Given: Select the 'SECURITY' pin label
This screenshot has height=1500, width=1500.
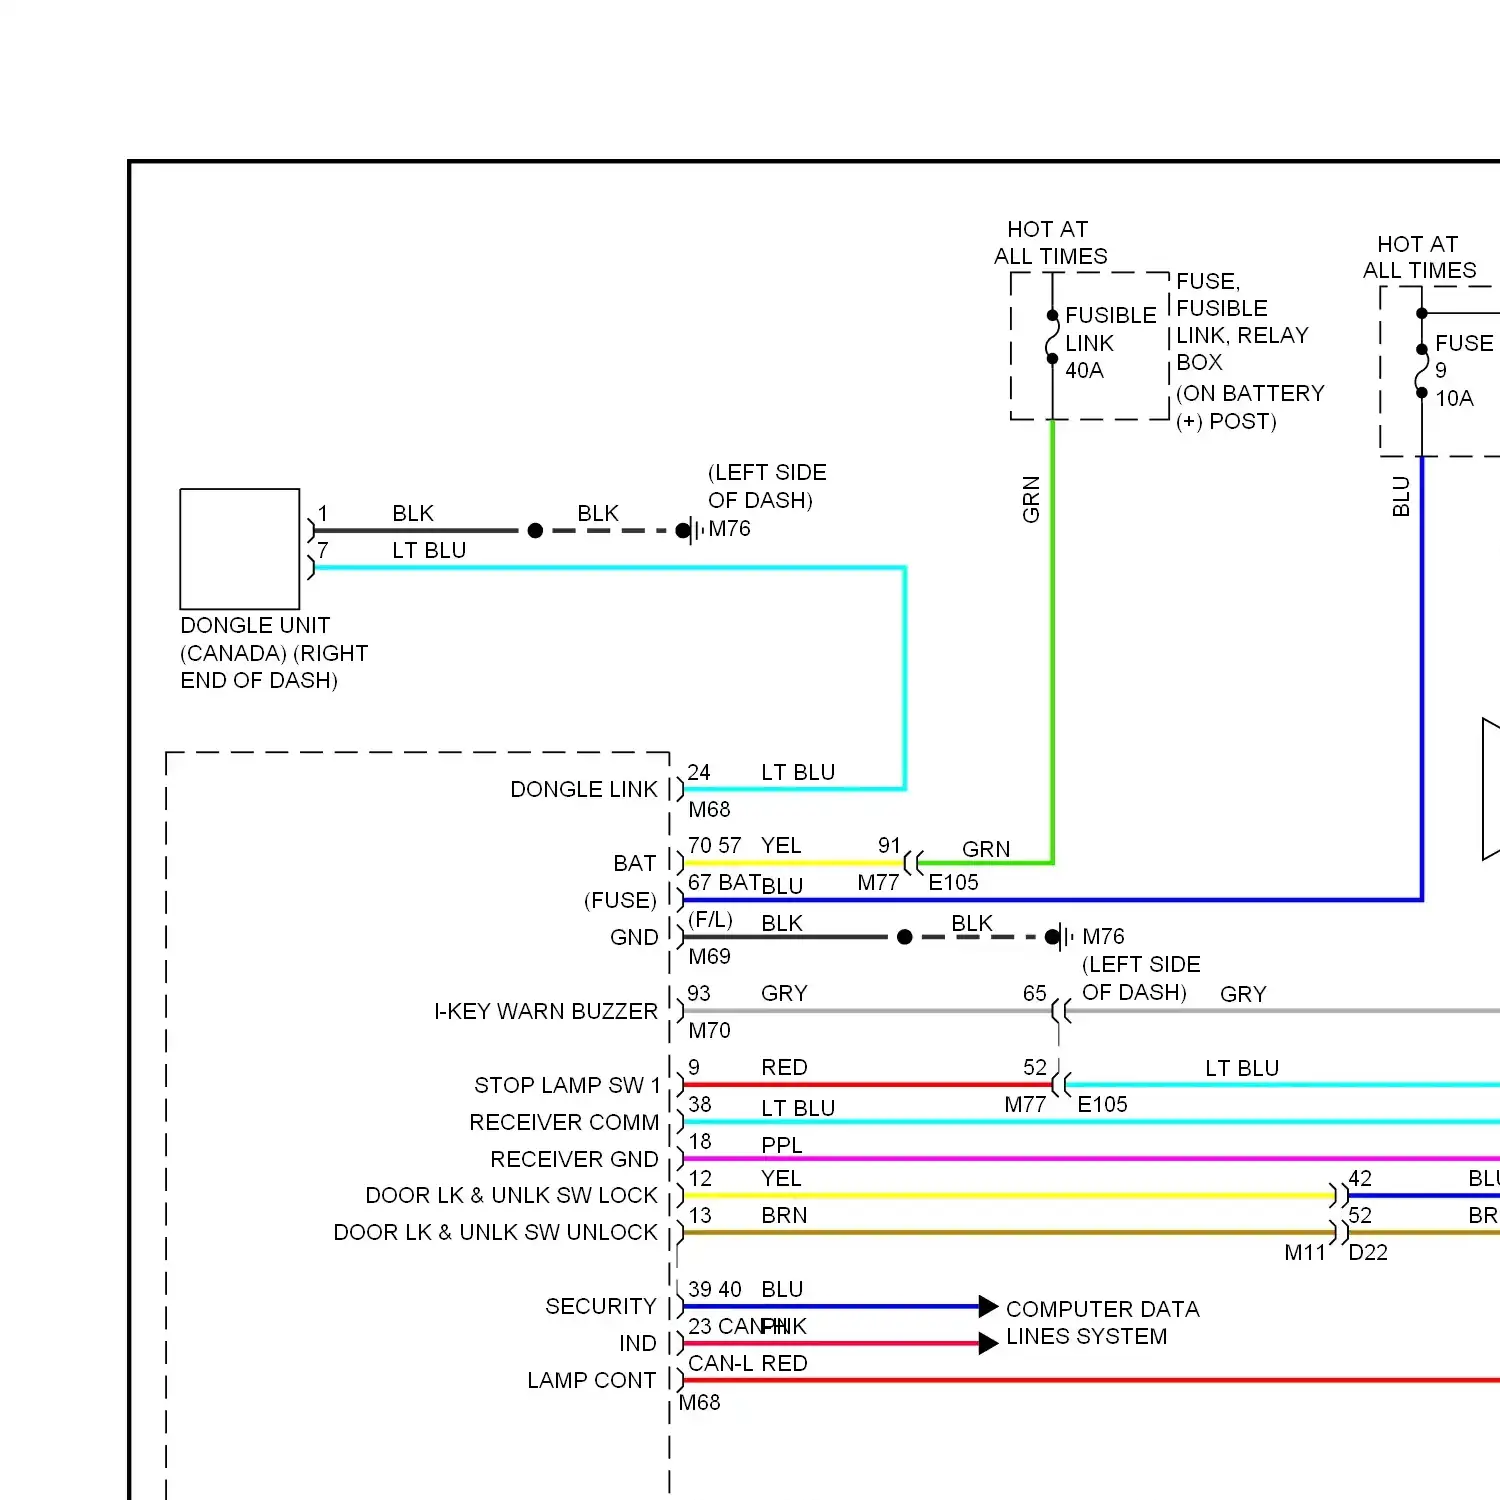Looking at the screenshot, I should coord(601,1307).
